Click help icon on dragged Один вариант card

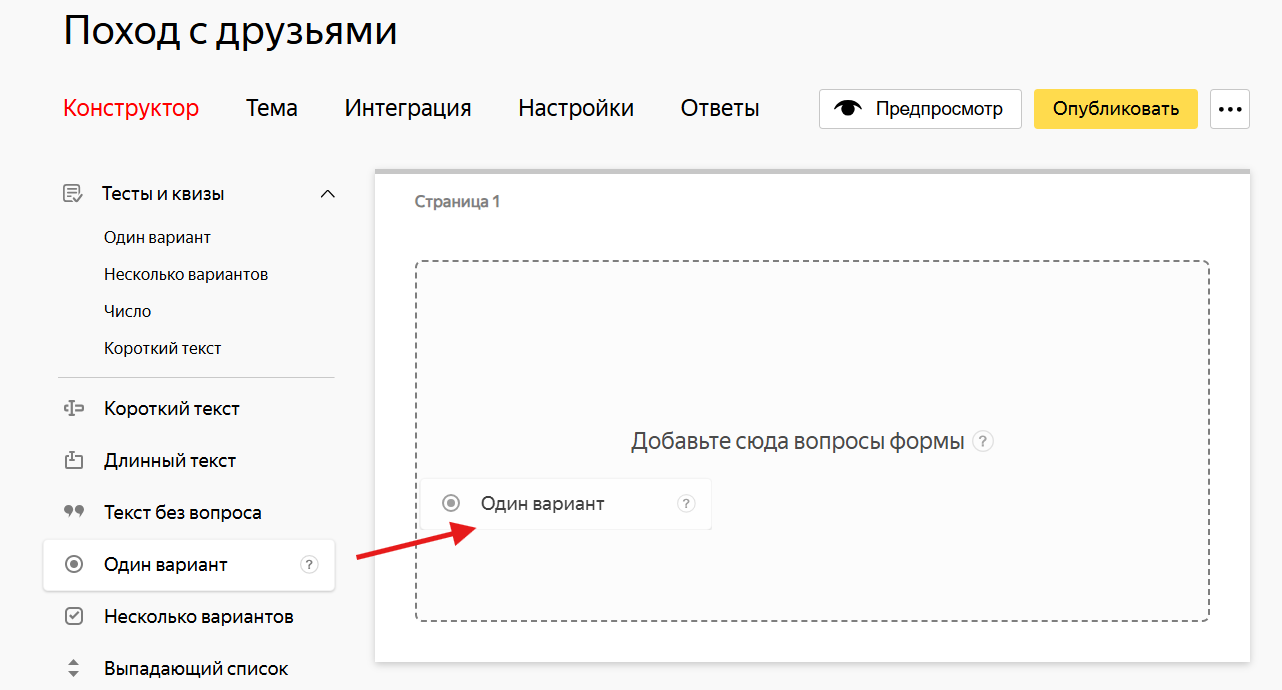(x=686, y=504)
